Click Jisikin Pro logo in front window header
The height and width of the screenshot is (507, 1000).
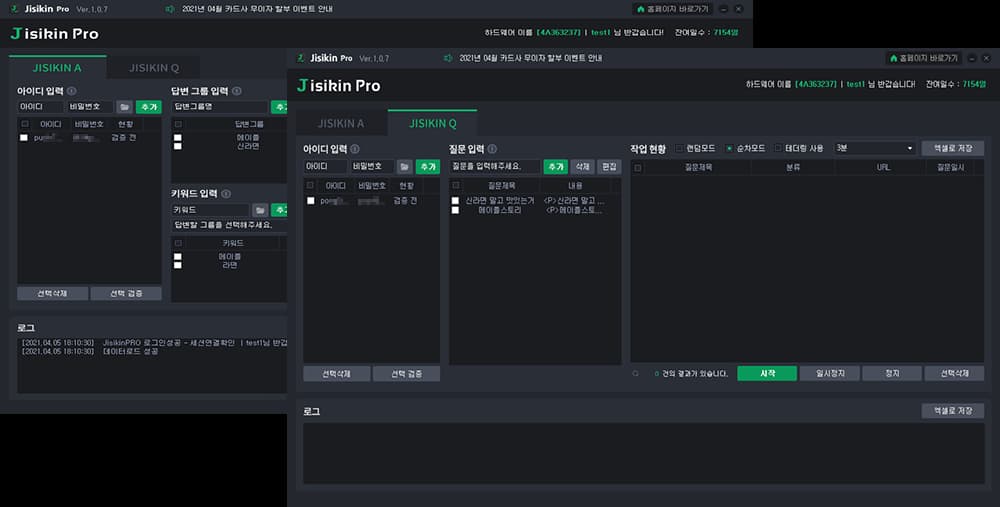tap(339, 85)
